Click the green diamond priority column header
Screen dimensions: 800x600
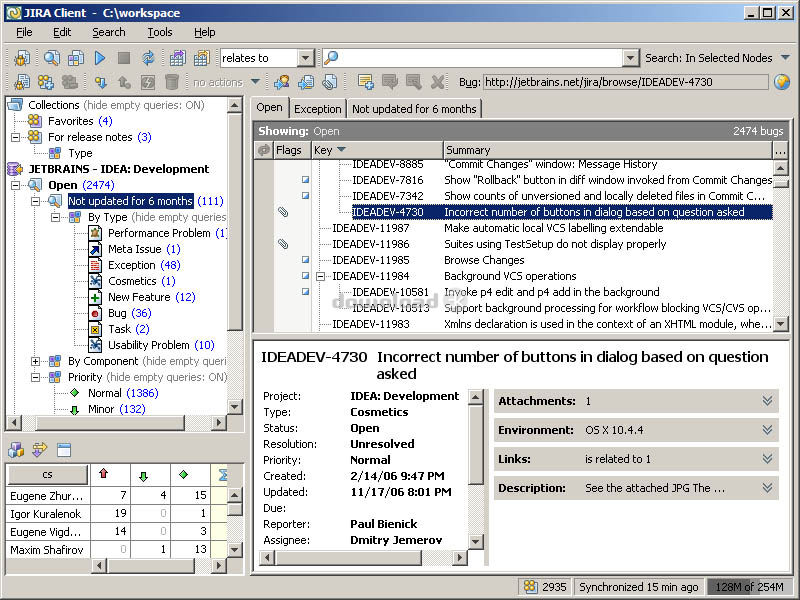[x=184, y=474]
